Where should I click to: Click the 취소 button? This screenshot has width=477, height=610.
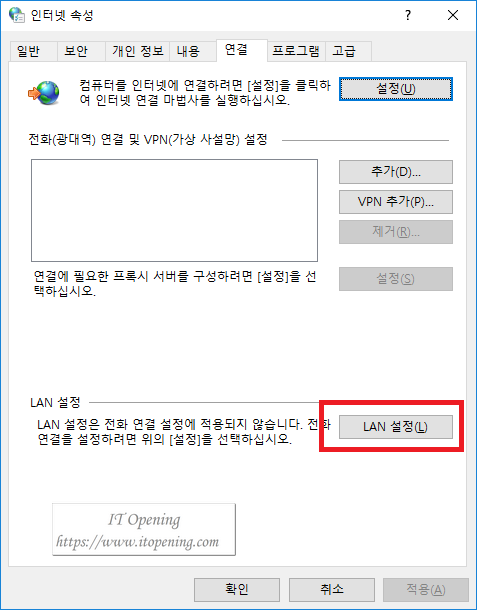[x=331, y=589]
